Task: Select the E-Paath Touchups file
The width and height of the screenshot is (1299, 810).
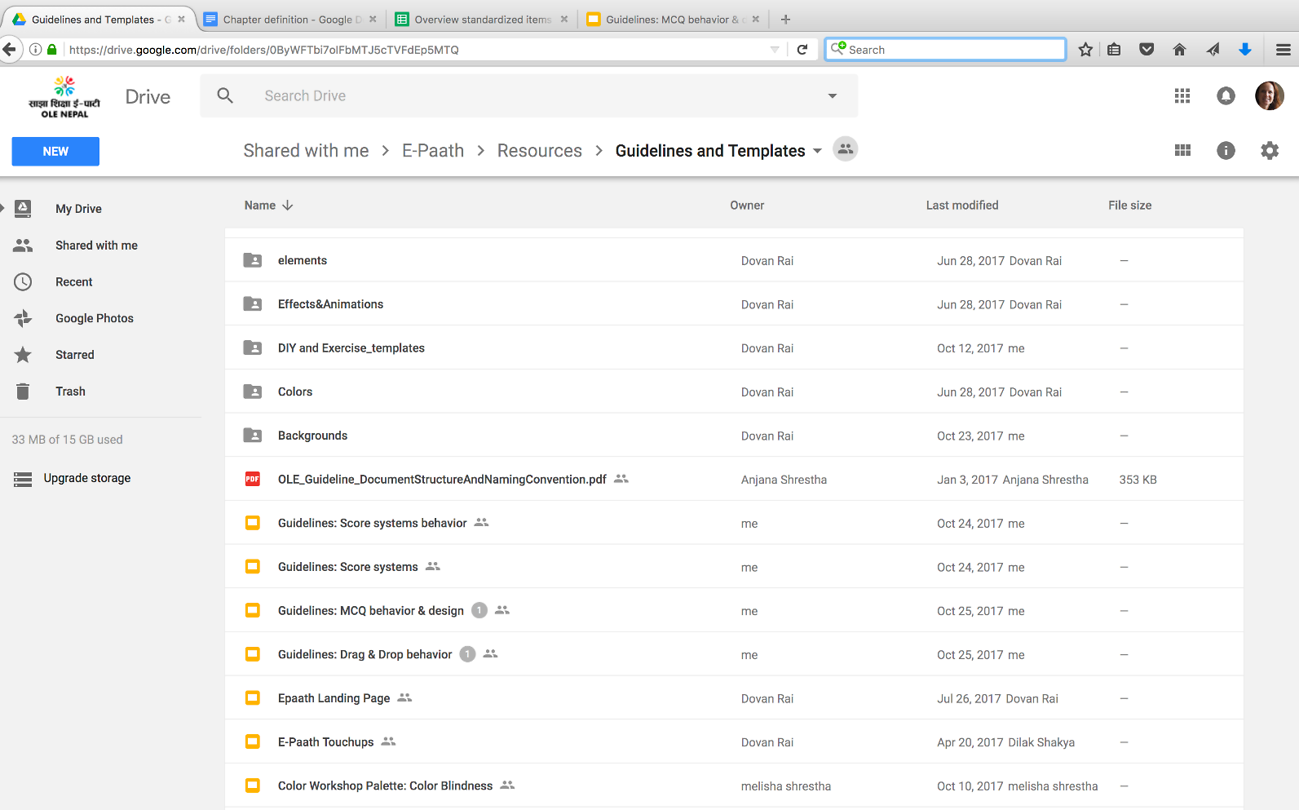Action: [x=734, y=742]
